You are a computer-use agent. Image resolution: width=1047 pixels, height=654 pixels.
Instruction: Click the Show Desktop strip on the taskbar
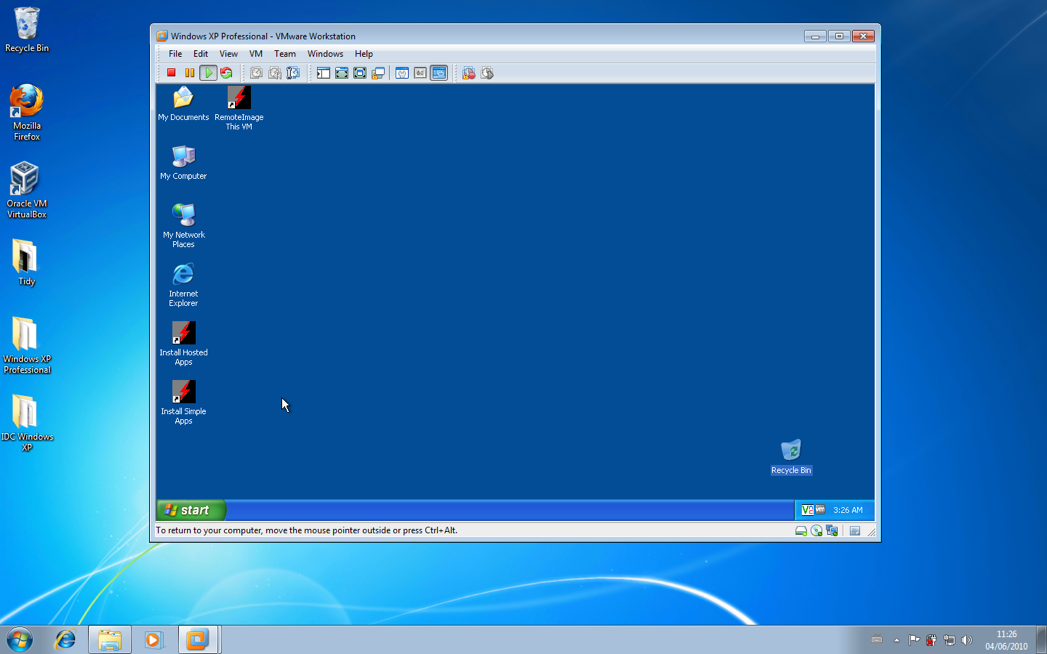(1042, 640)
